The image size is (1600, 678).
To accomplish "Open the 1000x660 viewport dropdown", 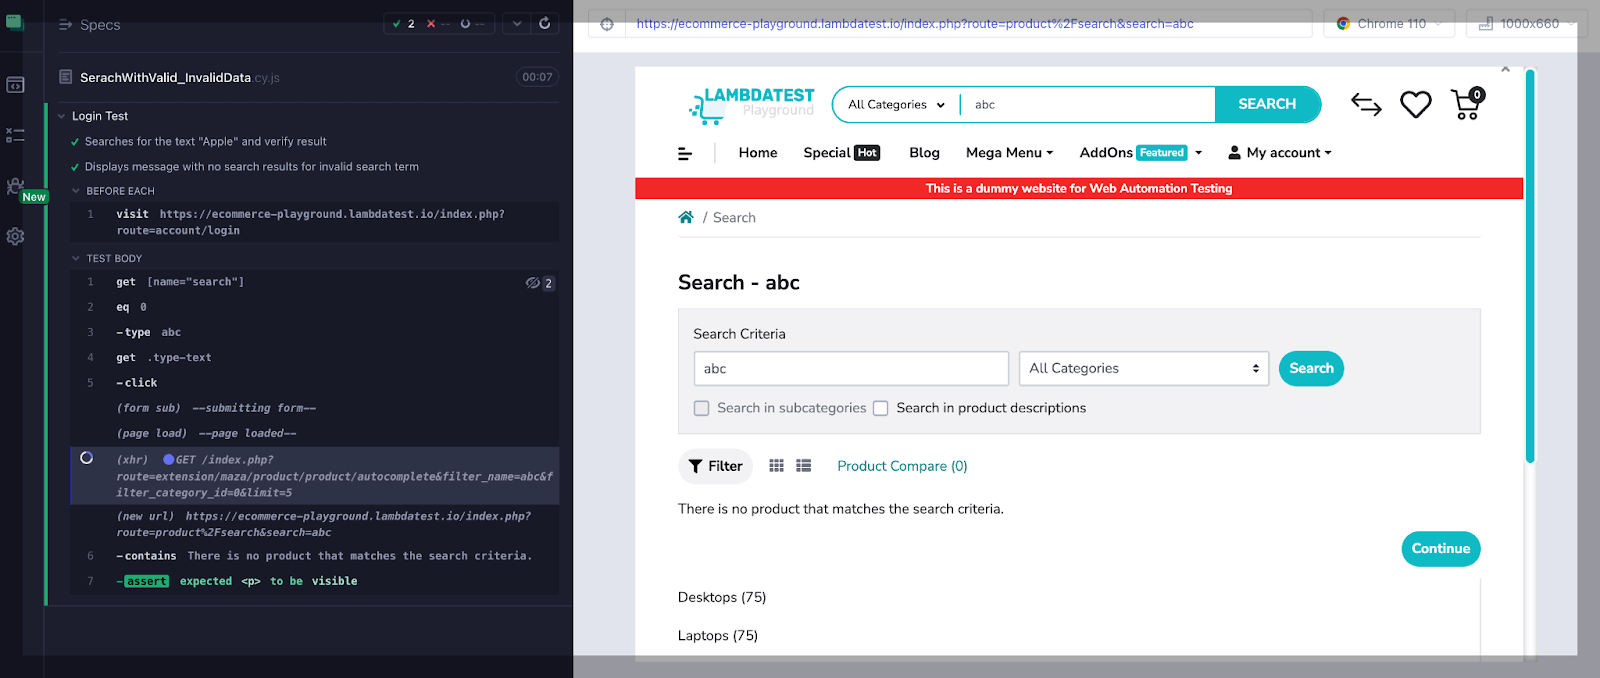I will click(x=1526, y=24).
